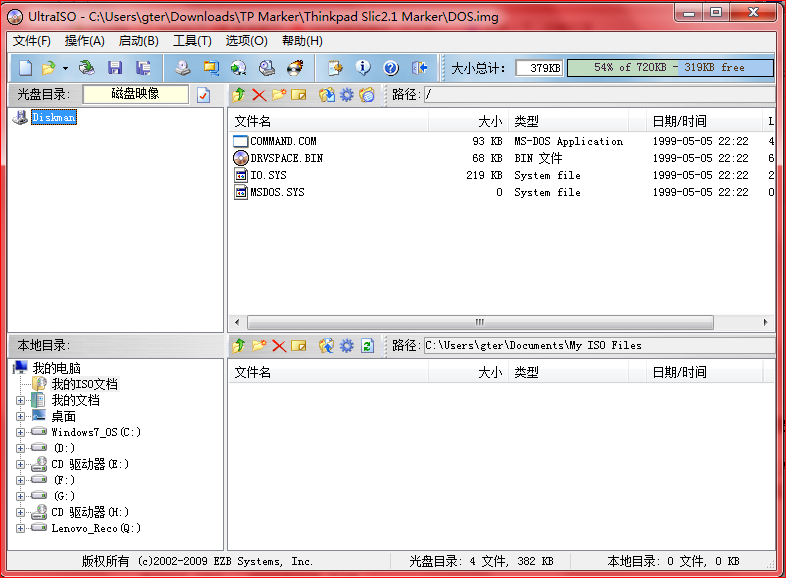
Task: Toggle the red checkmark box beside 磁盘映像
Action: [x=203, y=95]
